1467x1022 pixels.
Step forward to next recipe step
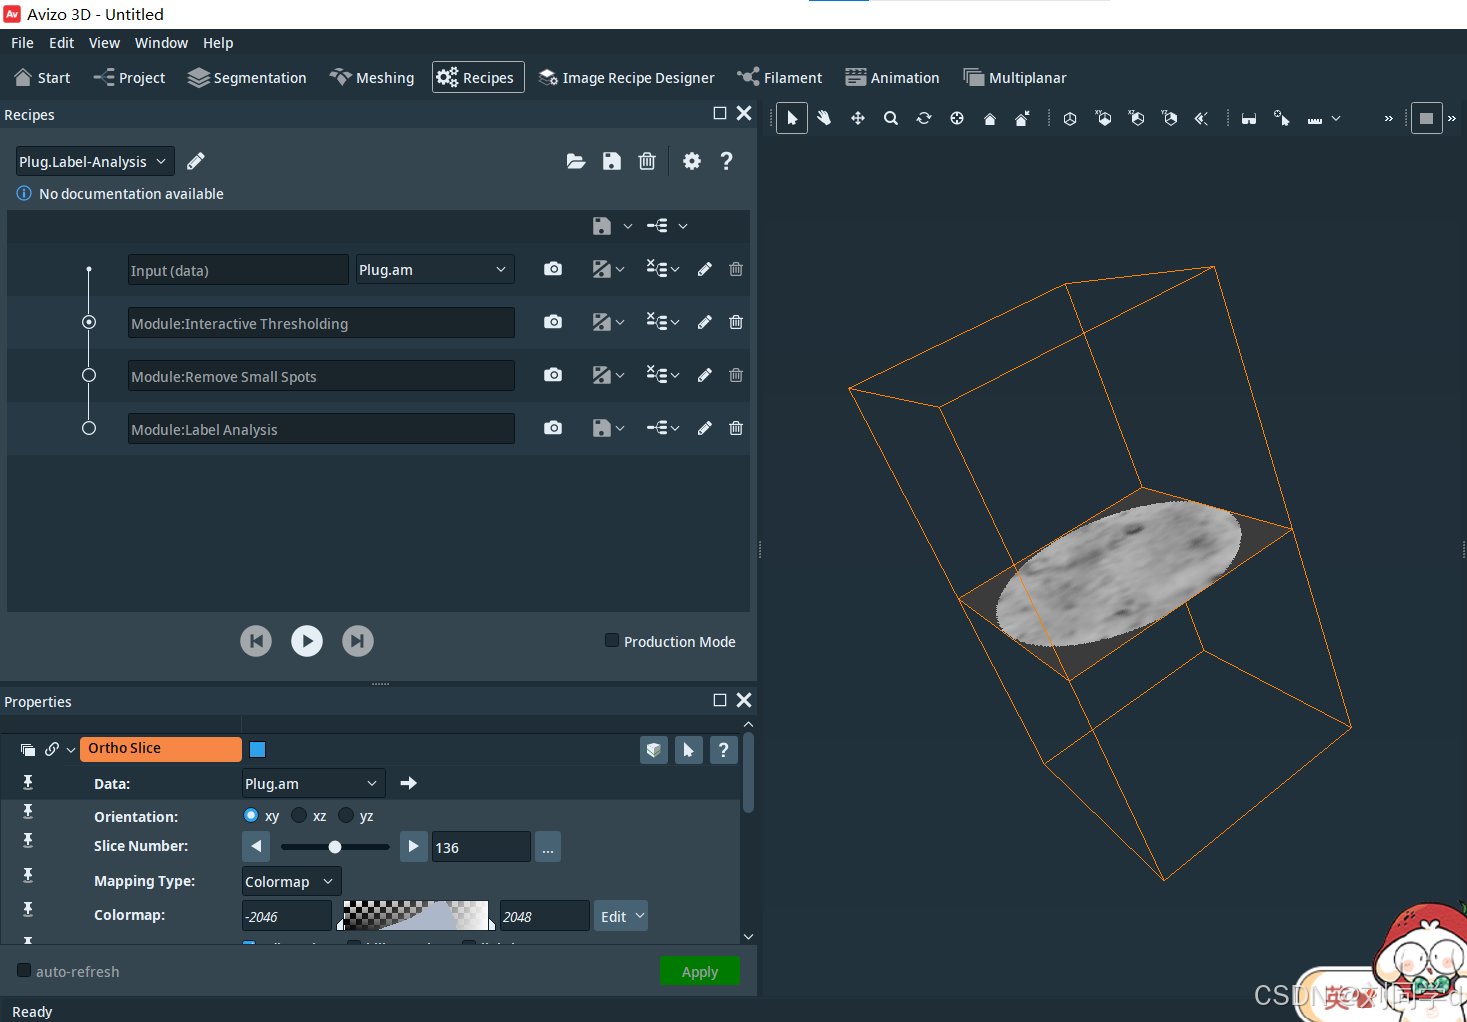(358, 640)
